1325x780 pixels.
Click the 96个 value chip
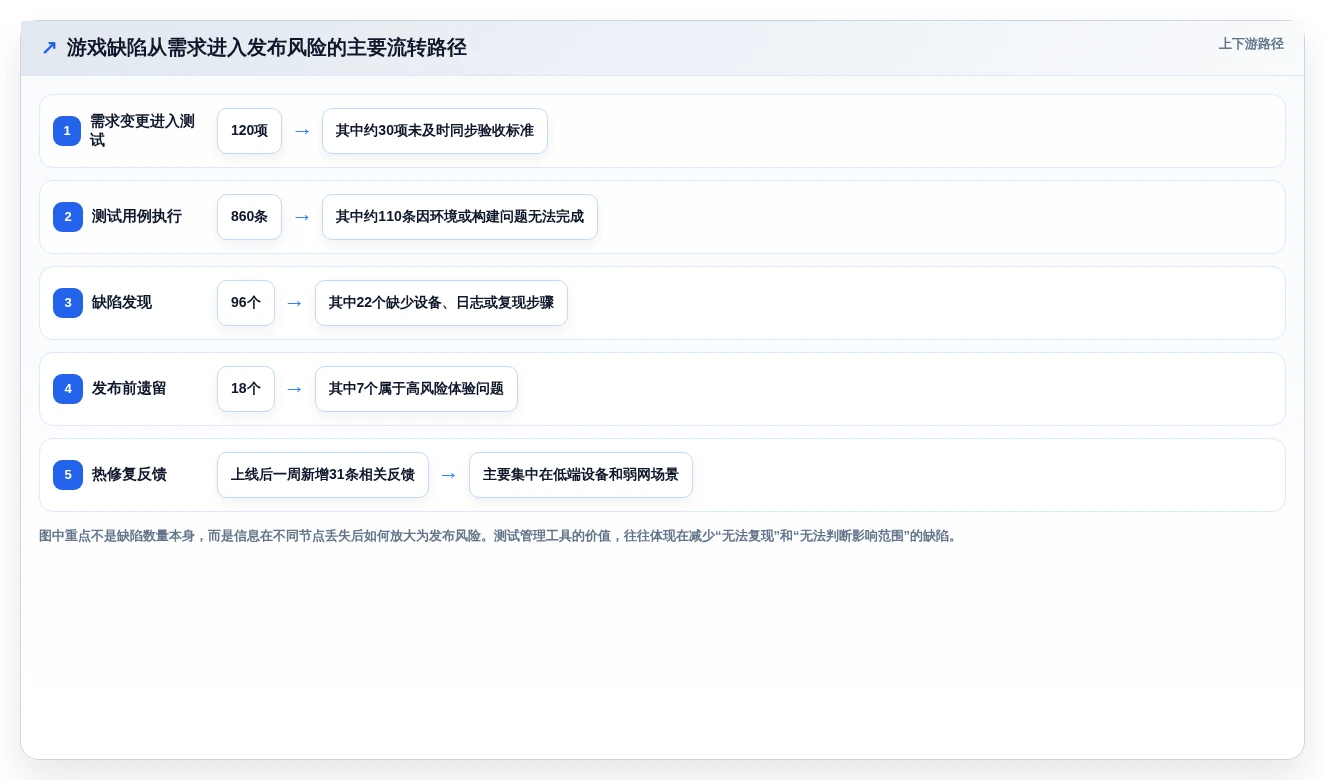[x=246, y=303]
